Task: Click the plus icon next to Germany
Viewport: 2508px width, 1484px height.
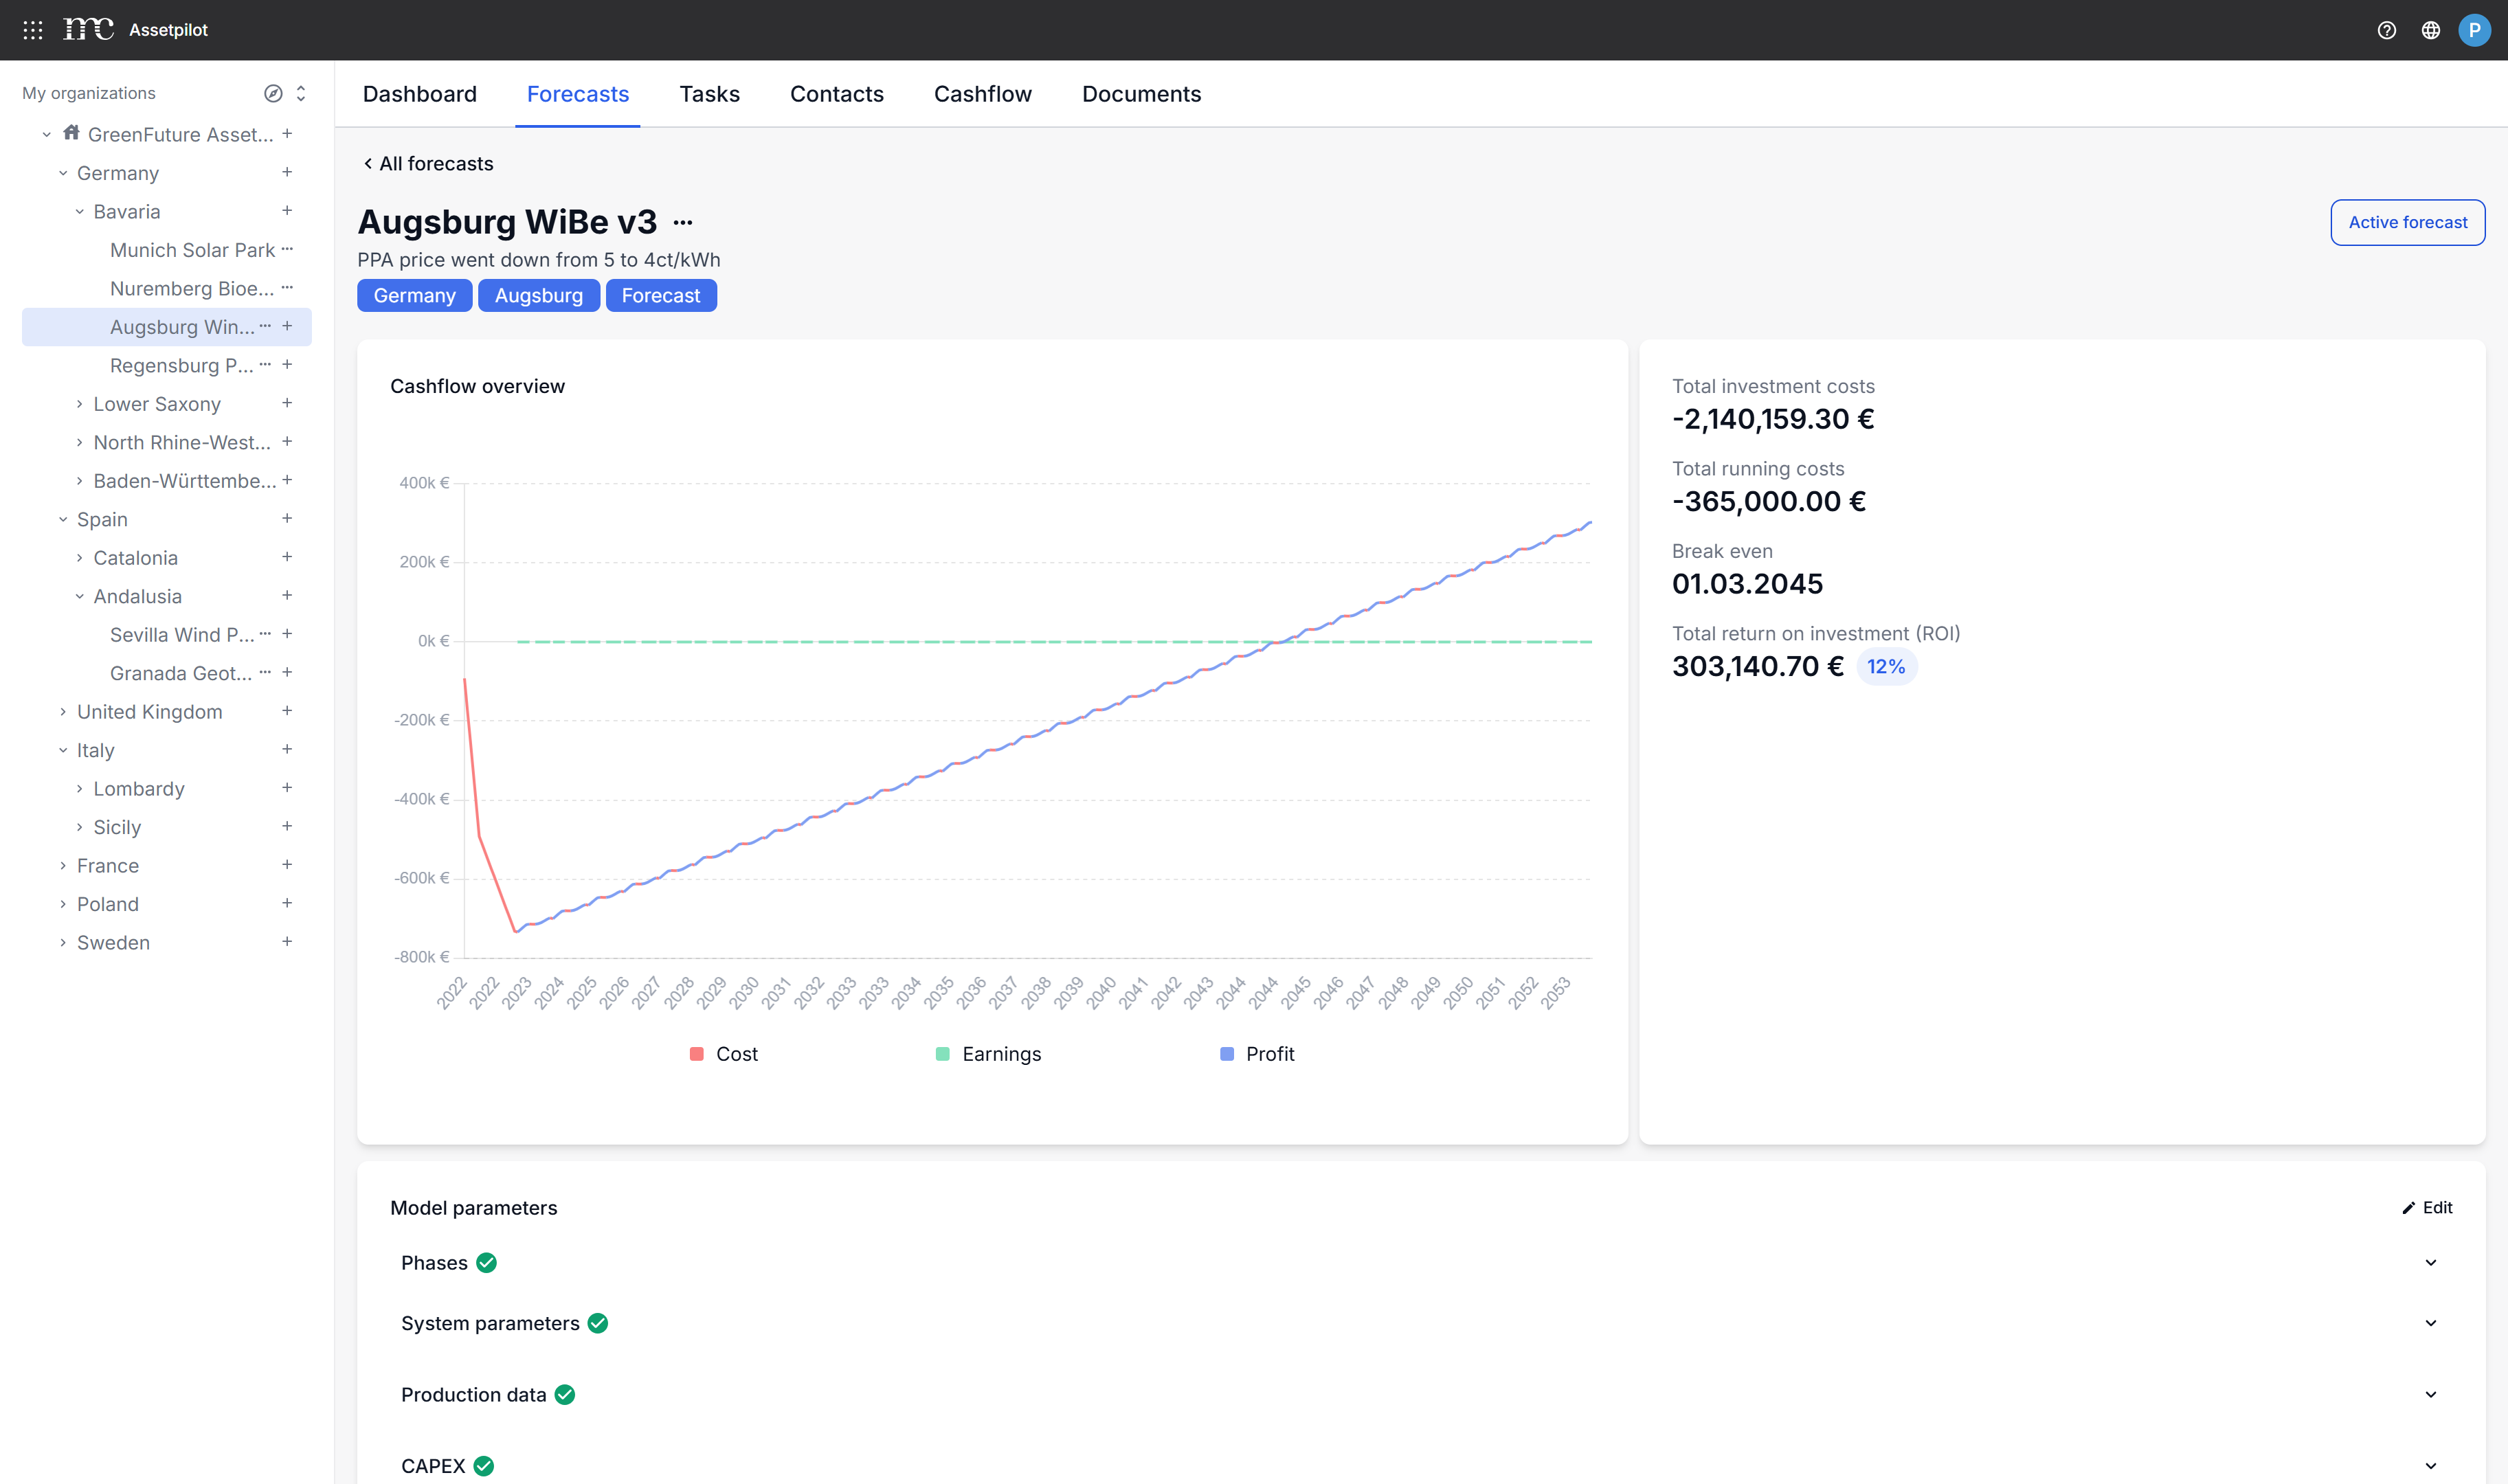Action: 287,172
